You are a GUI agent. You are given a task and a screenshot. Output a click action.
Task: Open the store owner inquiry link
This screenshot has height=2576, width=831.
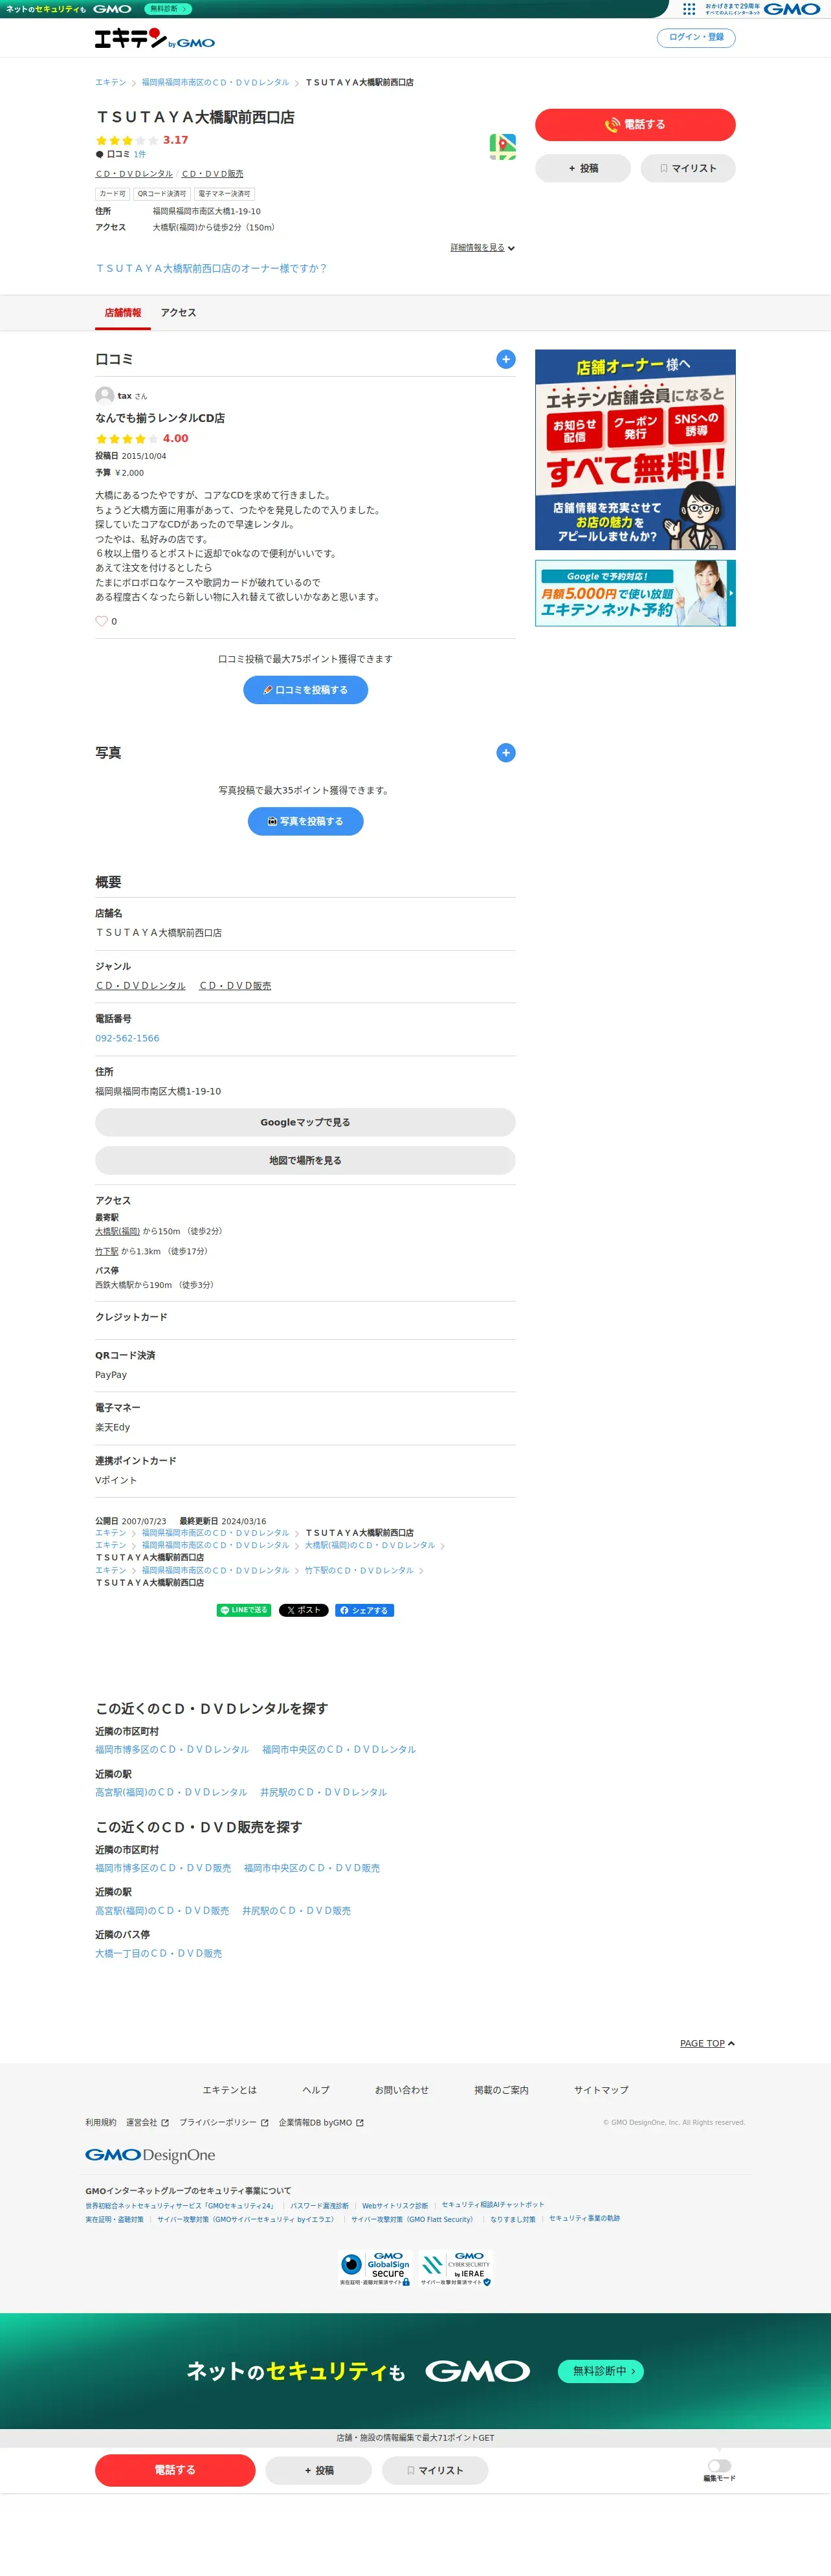pos(211,269)
